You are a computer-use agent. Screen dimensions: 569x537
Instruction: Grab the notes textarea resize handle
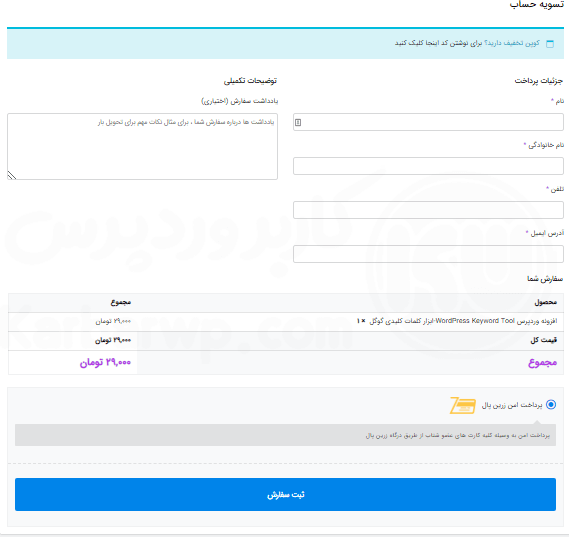[12, 175]
